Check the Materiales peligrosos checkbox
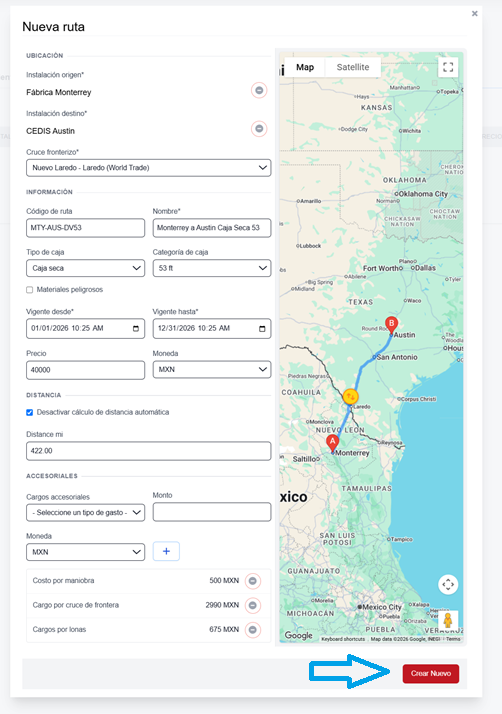Image resolution: width=502 pixels, height=714 pixels. (30, 290)
